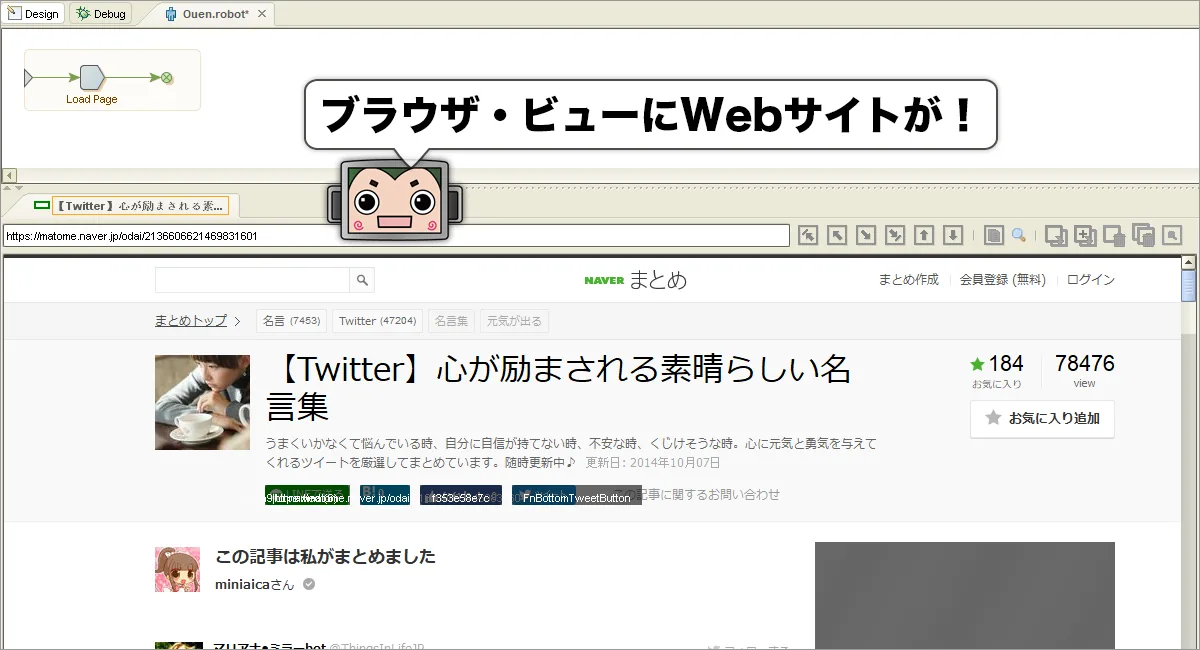Switch to Debug mode

click(100, 14)
